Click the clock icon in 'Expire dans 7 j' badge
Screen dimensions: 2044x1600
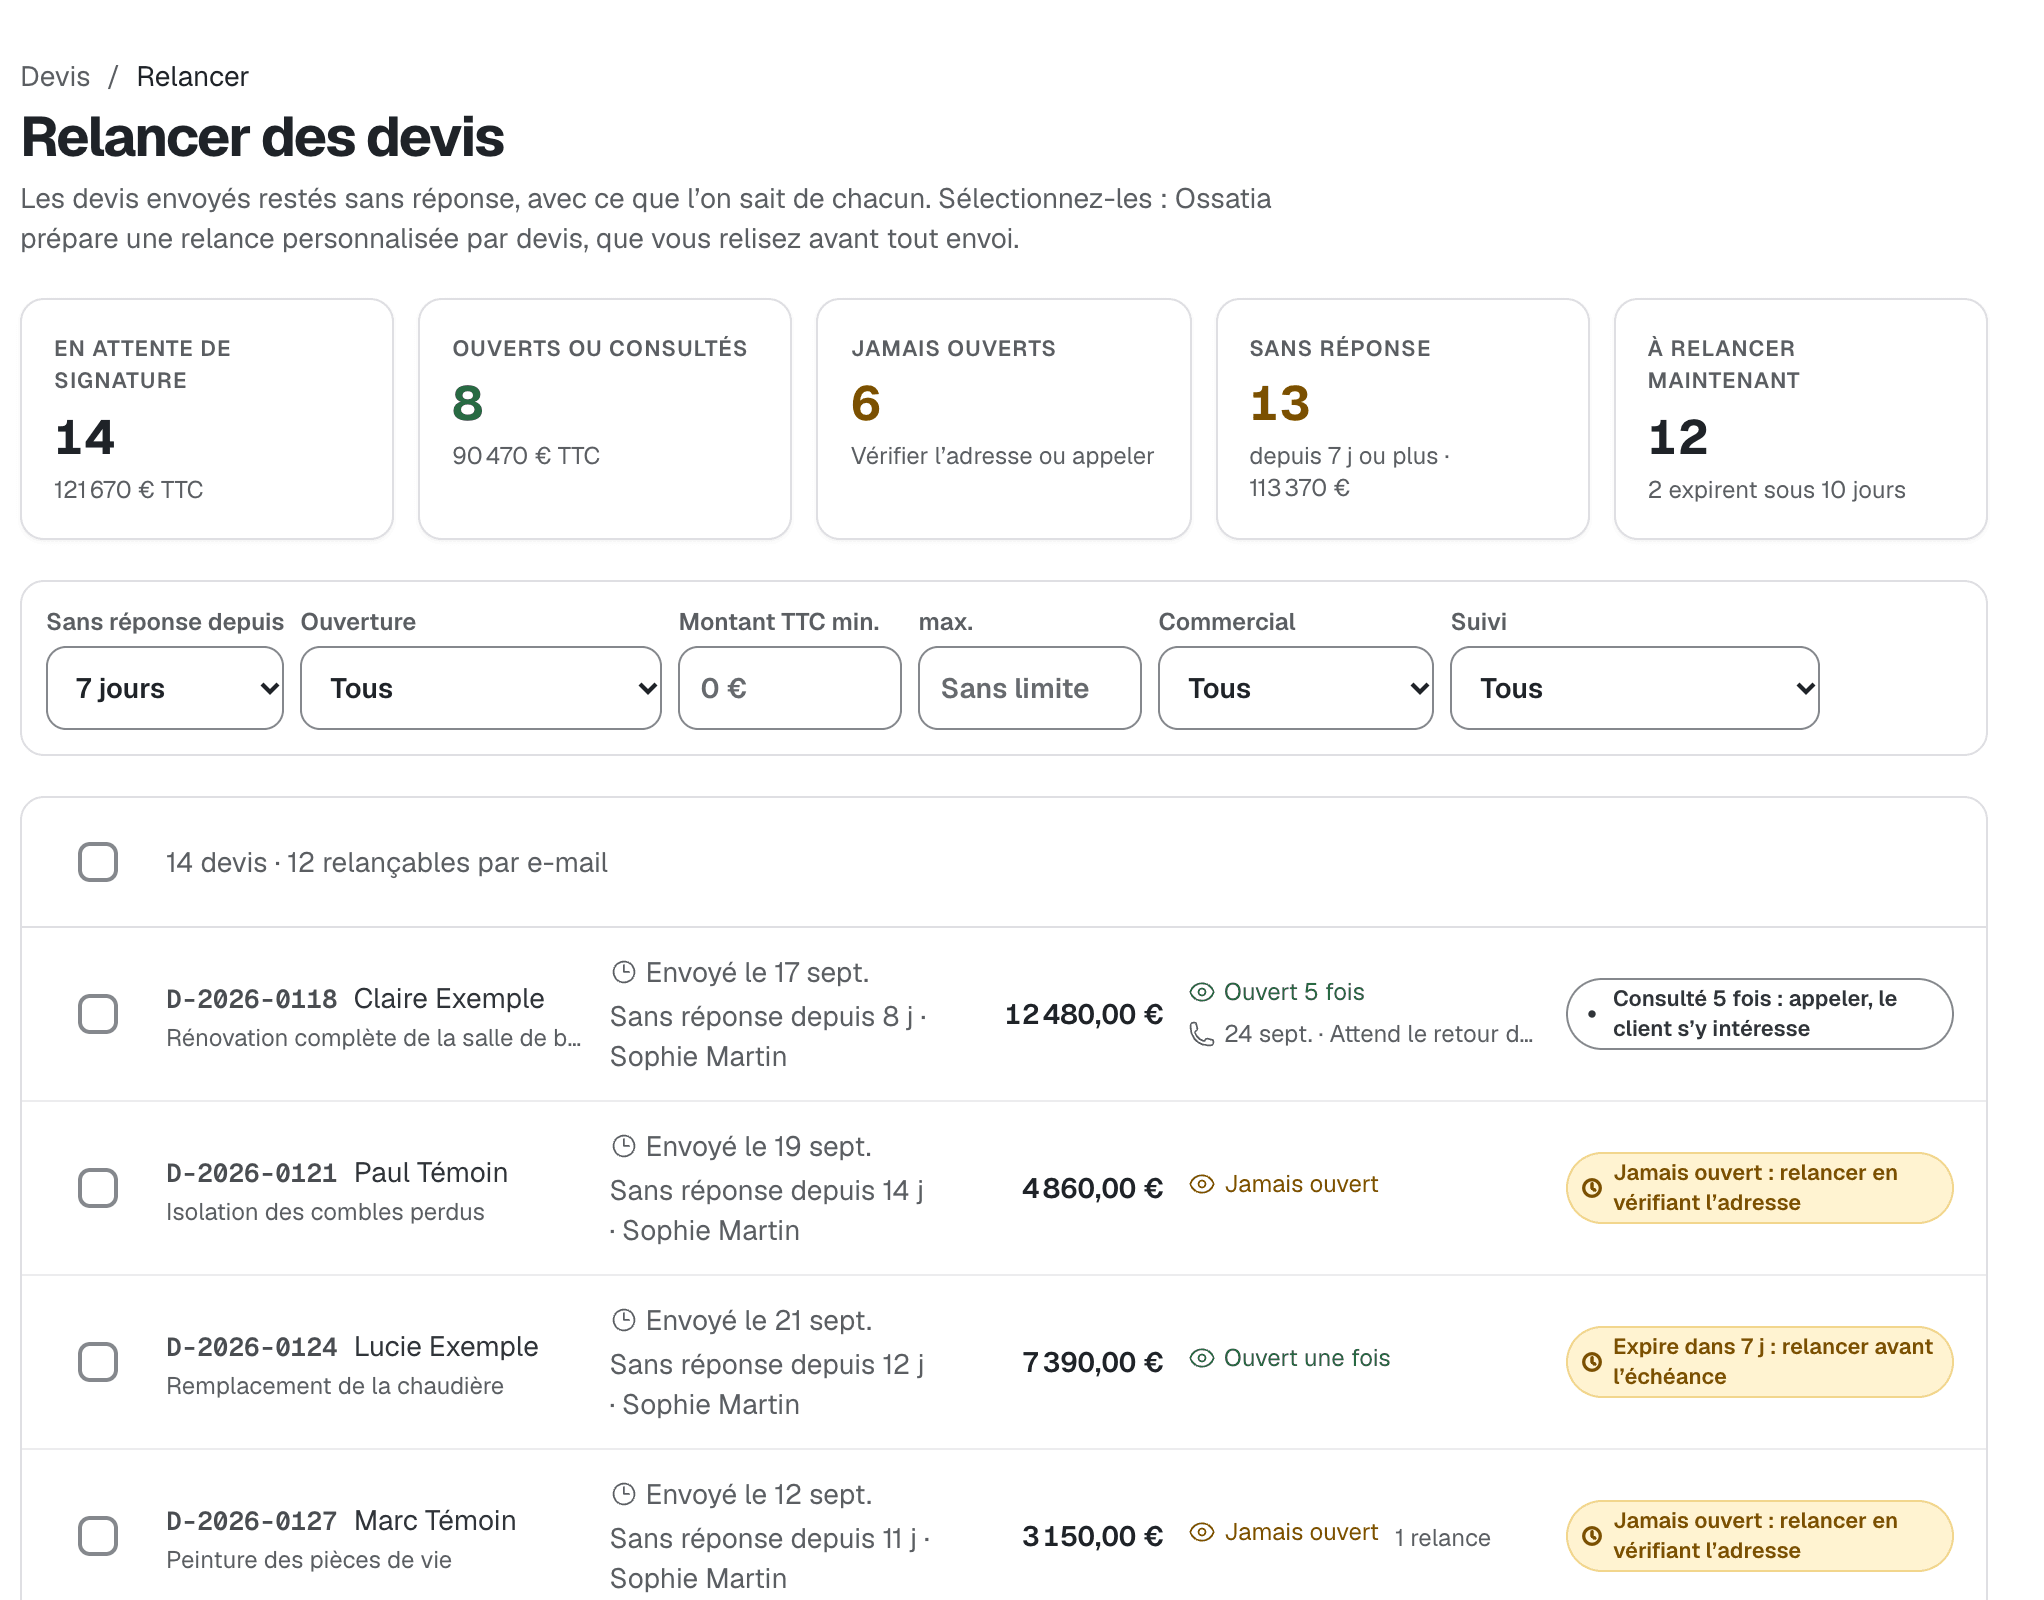click(1592, 1362)
